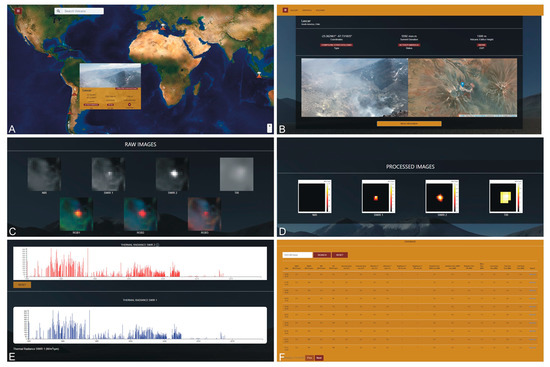Click the red SEARCH button above data table

(x=322, y=255)
